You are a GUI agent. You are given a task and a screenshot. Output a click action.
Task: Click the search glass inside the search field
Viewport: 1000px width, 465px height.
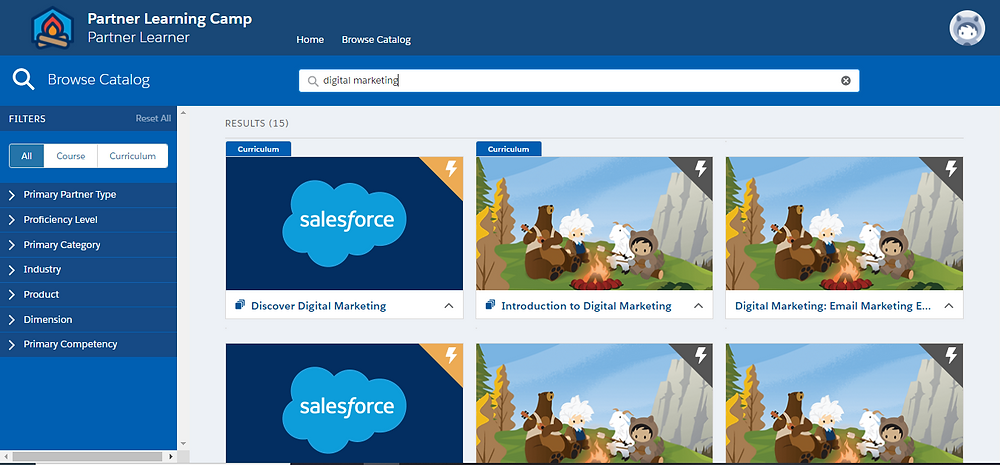coord(312,81)
